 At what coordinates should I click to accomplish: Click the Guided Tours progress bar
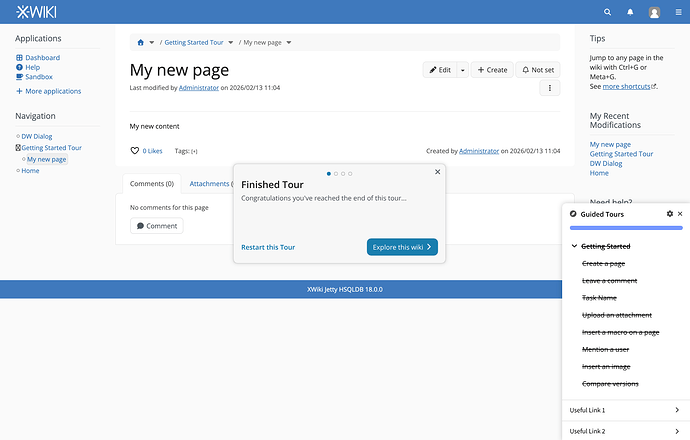[626, 228]
